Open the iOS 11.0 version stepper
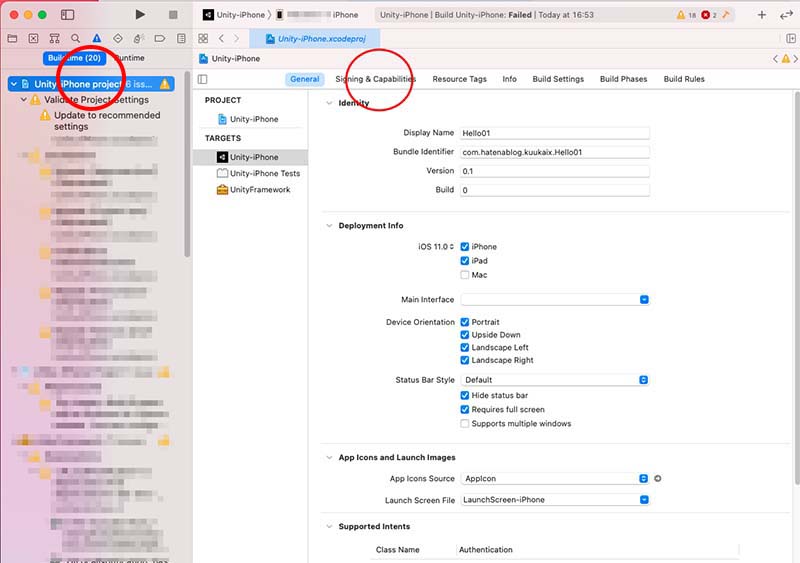 pos(436,247)
